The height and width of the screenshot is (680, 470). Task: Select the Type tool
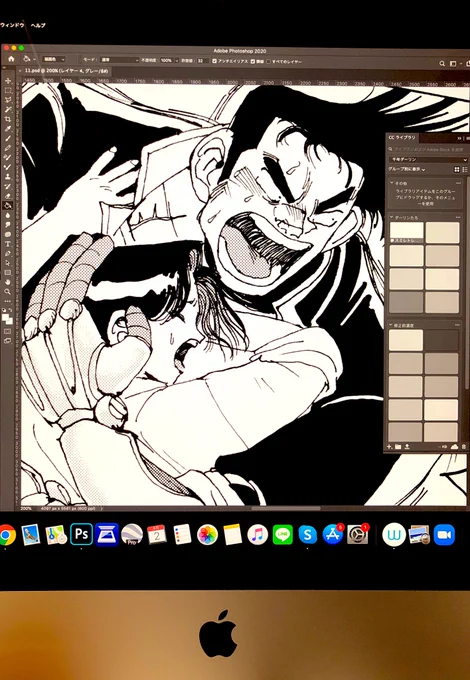8,244
